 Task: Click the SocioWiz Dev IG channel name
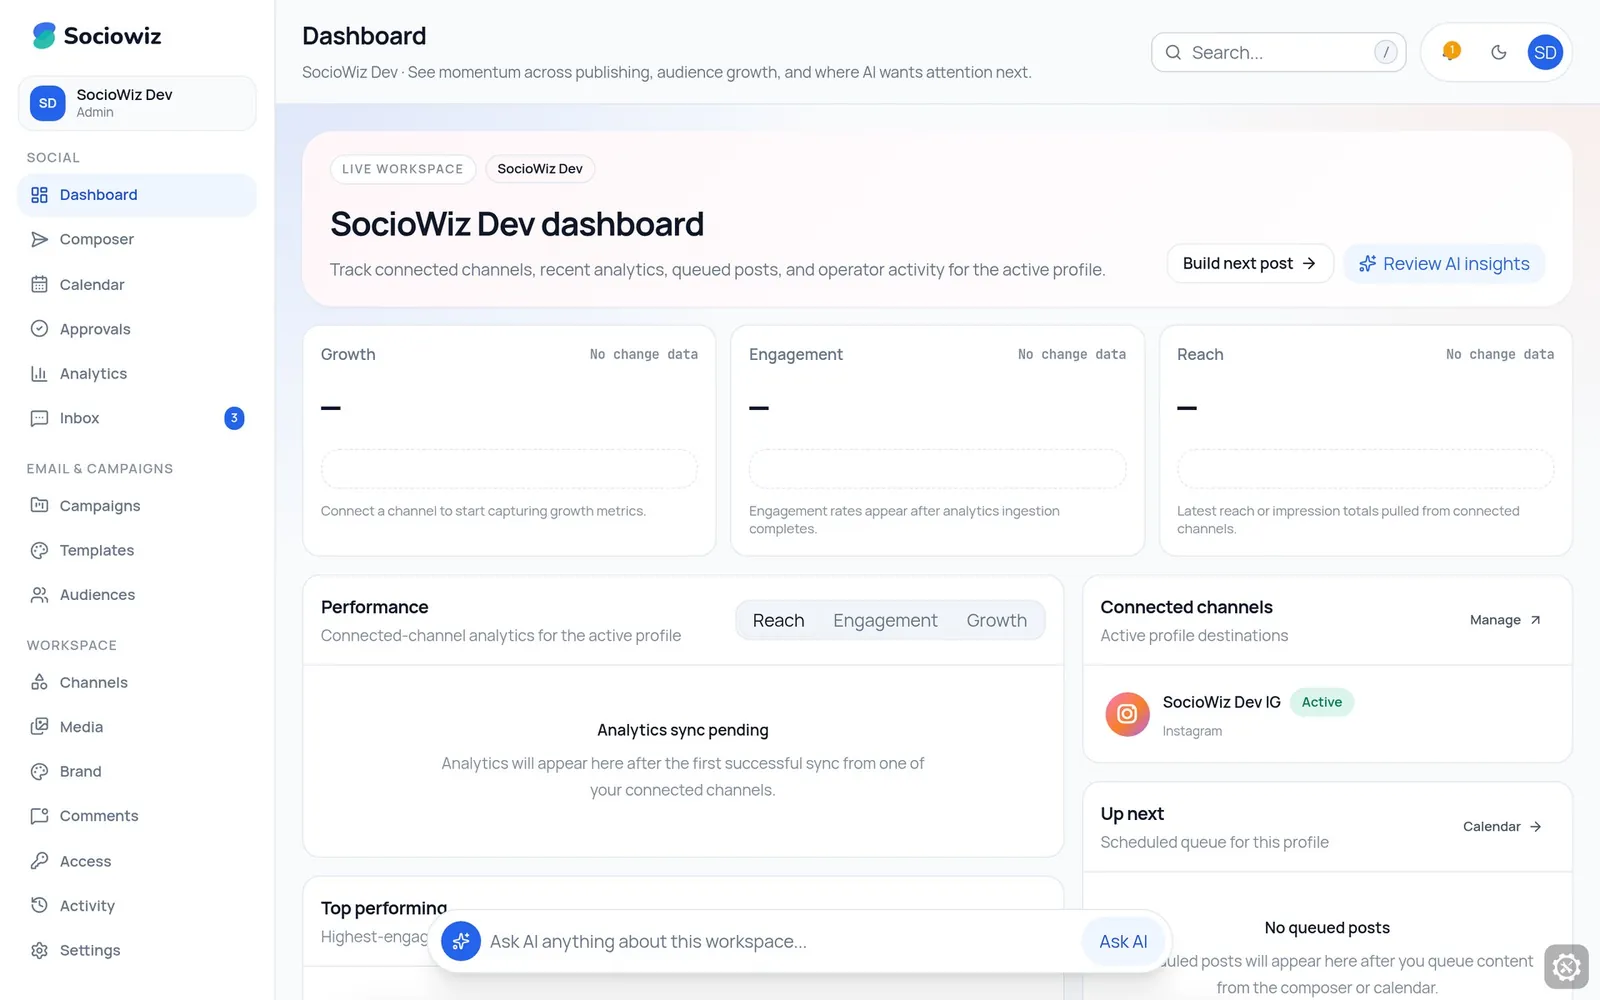point(1221,702)
